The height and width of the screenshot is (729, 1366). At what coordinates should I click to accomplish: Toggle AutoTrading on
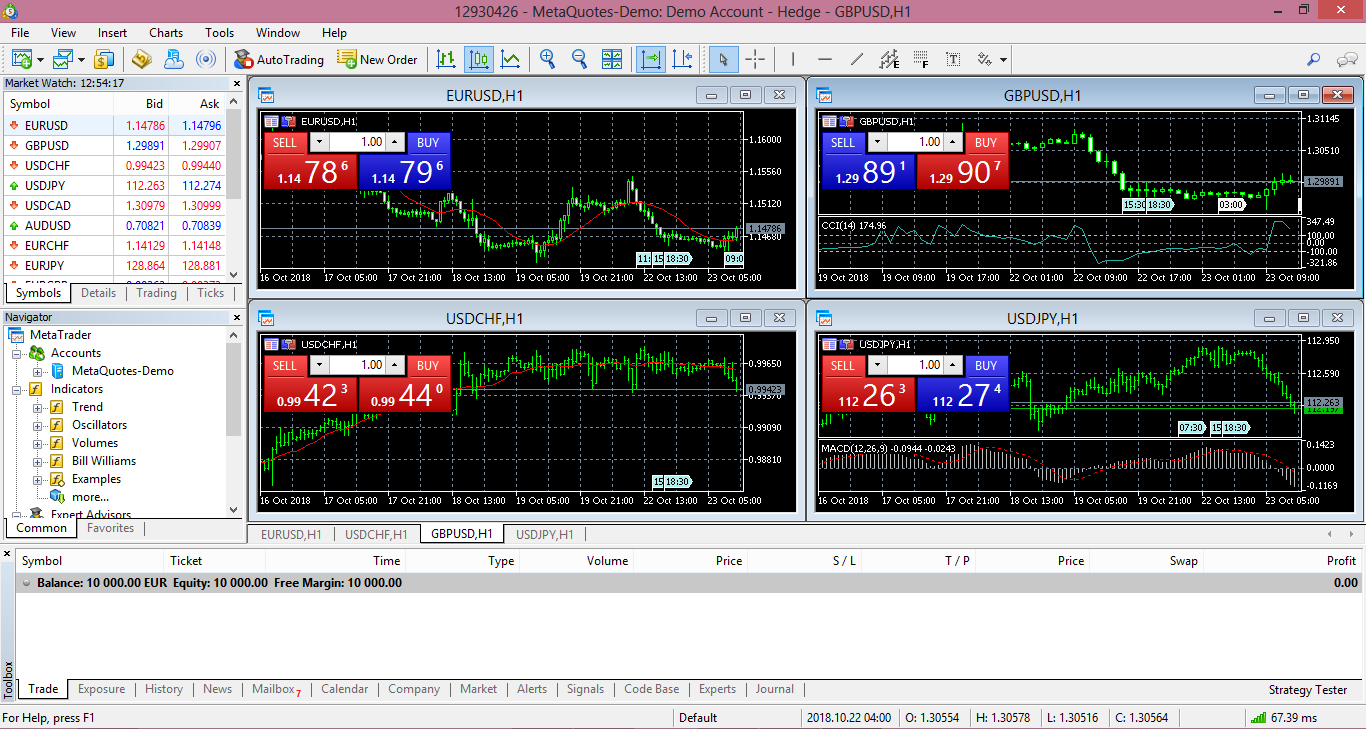click(280, 60)
